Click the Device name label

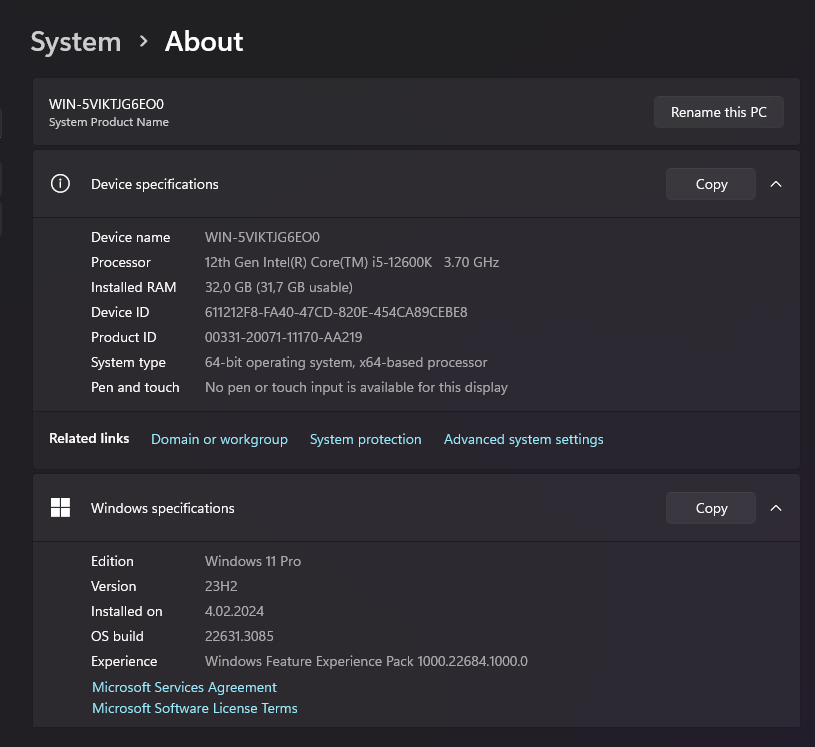coord(130,238)
